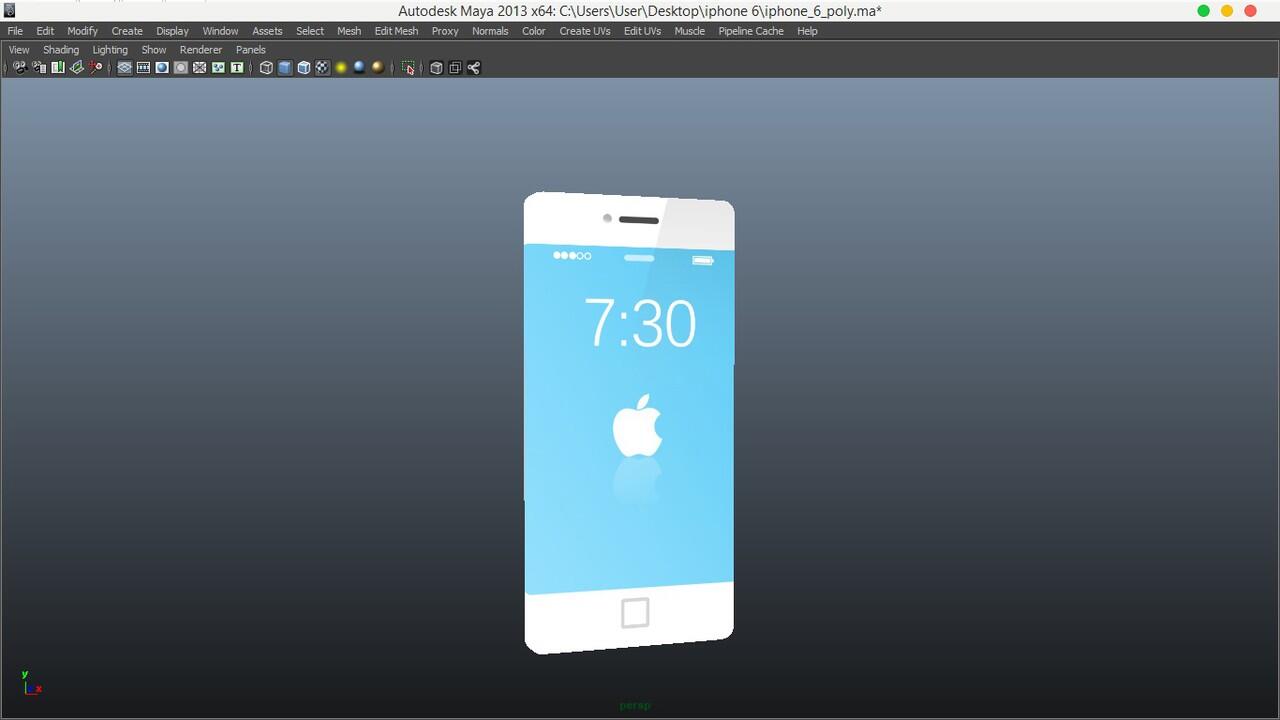Open the Edit UVs menu
Screen dimensions: 1280x720
642,31
